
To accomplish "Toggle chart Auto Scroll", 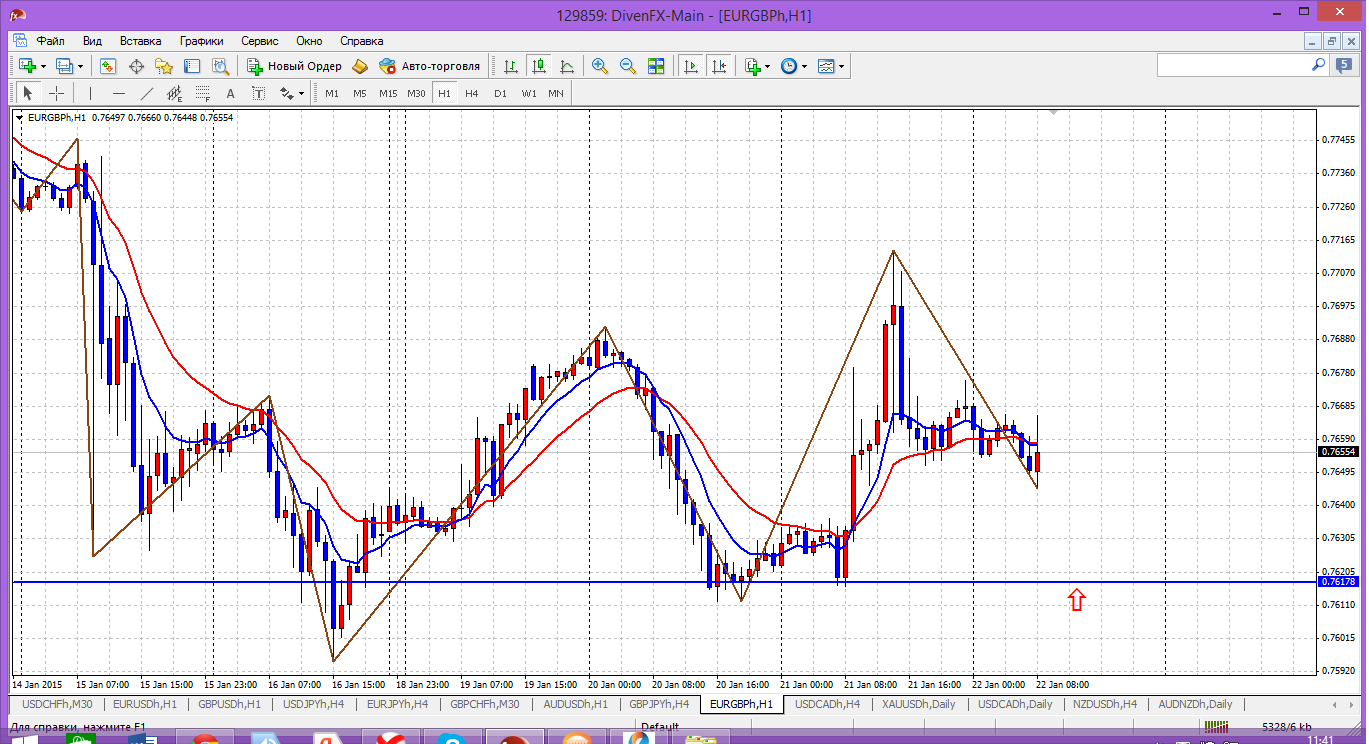I will click(x=690, y=66).
